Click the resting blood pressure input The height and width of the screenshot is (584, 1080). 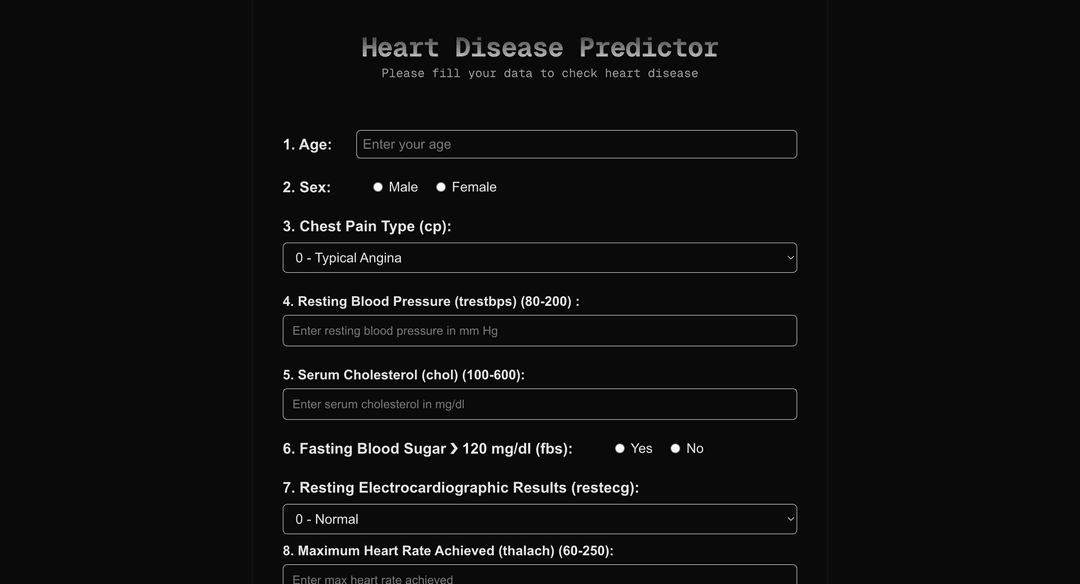(x=540, y=330)
